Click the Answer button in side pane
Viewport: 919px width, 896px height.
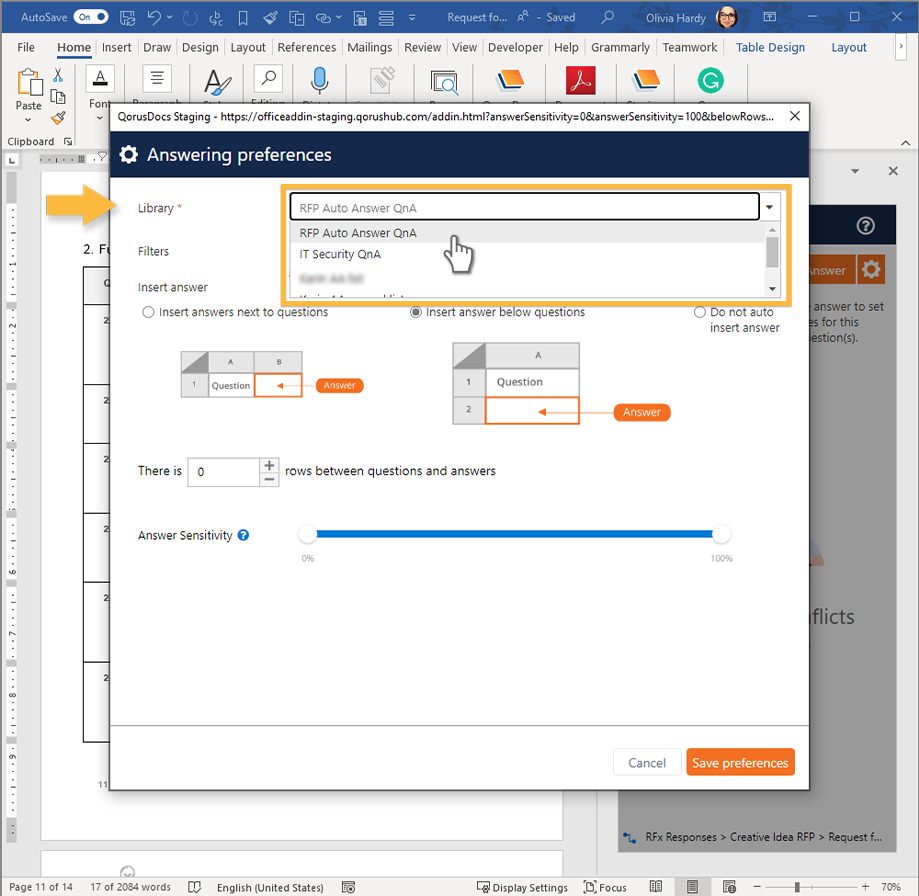[831, 270]
